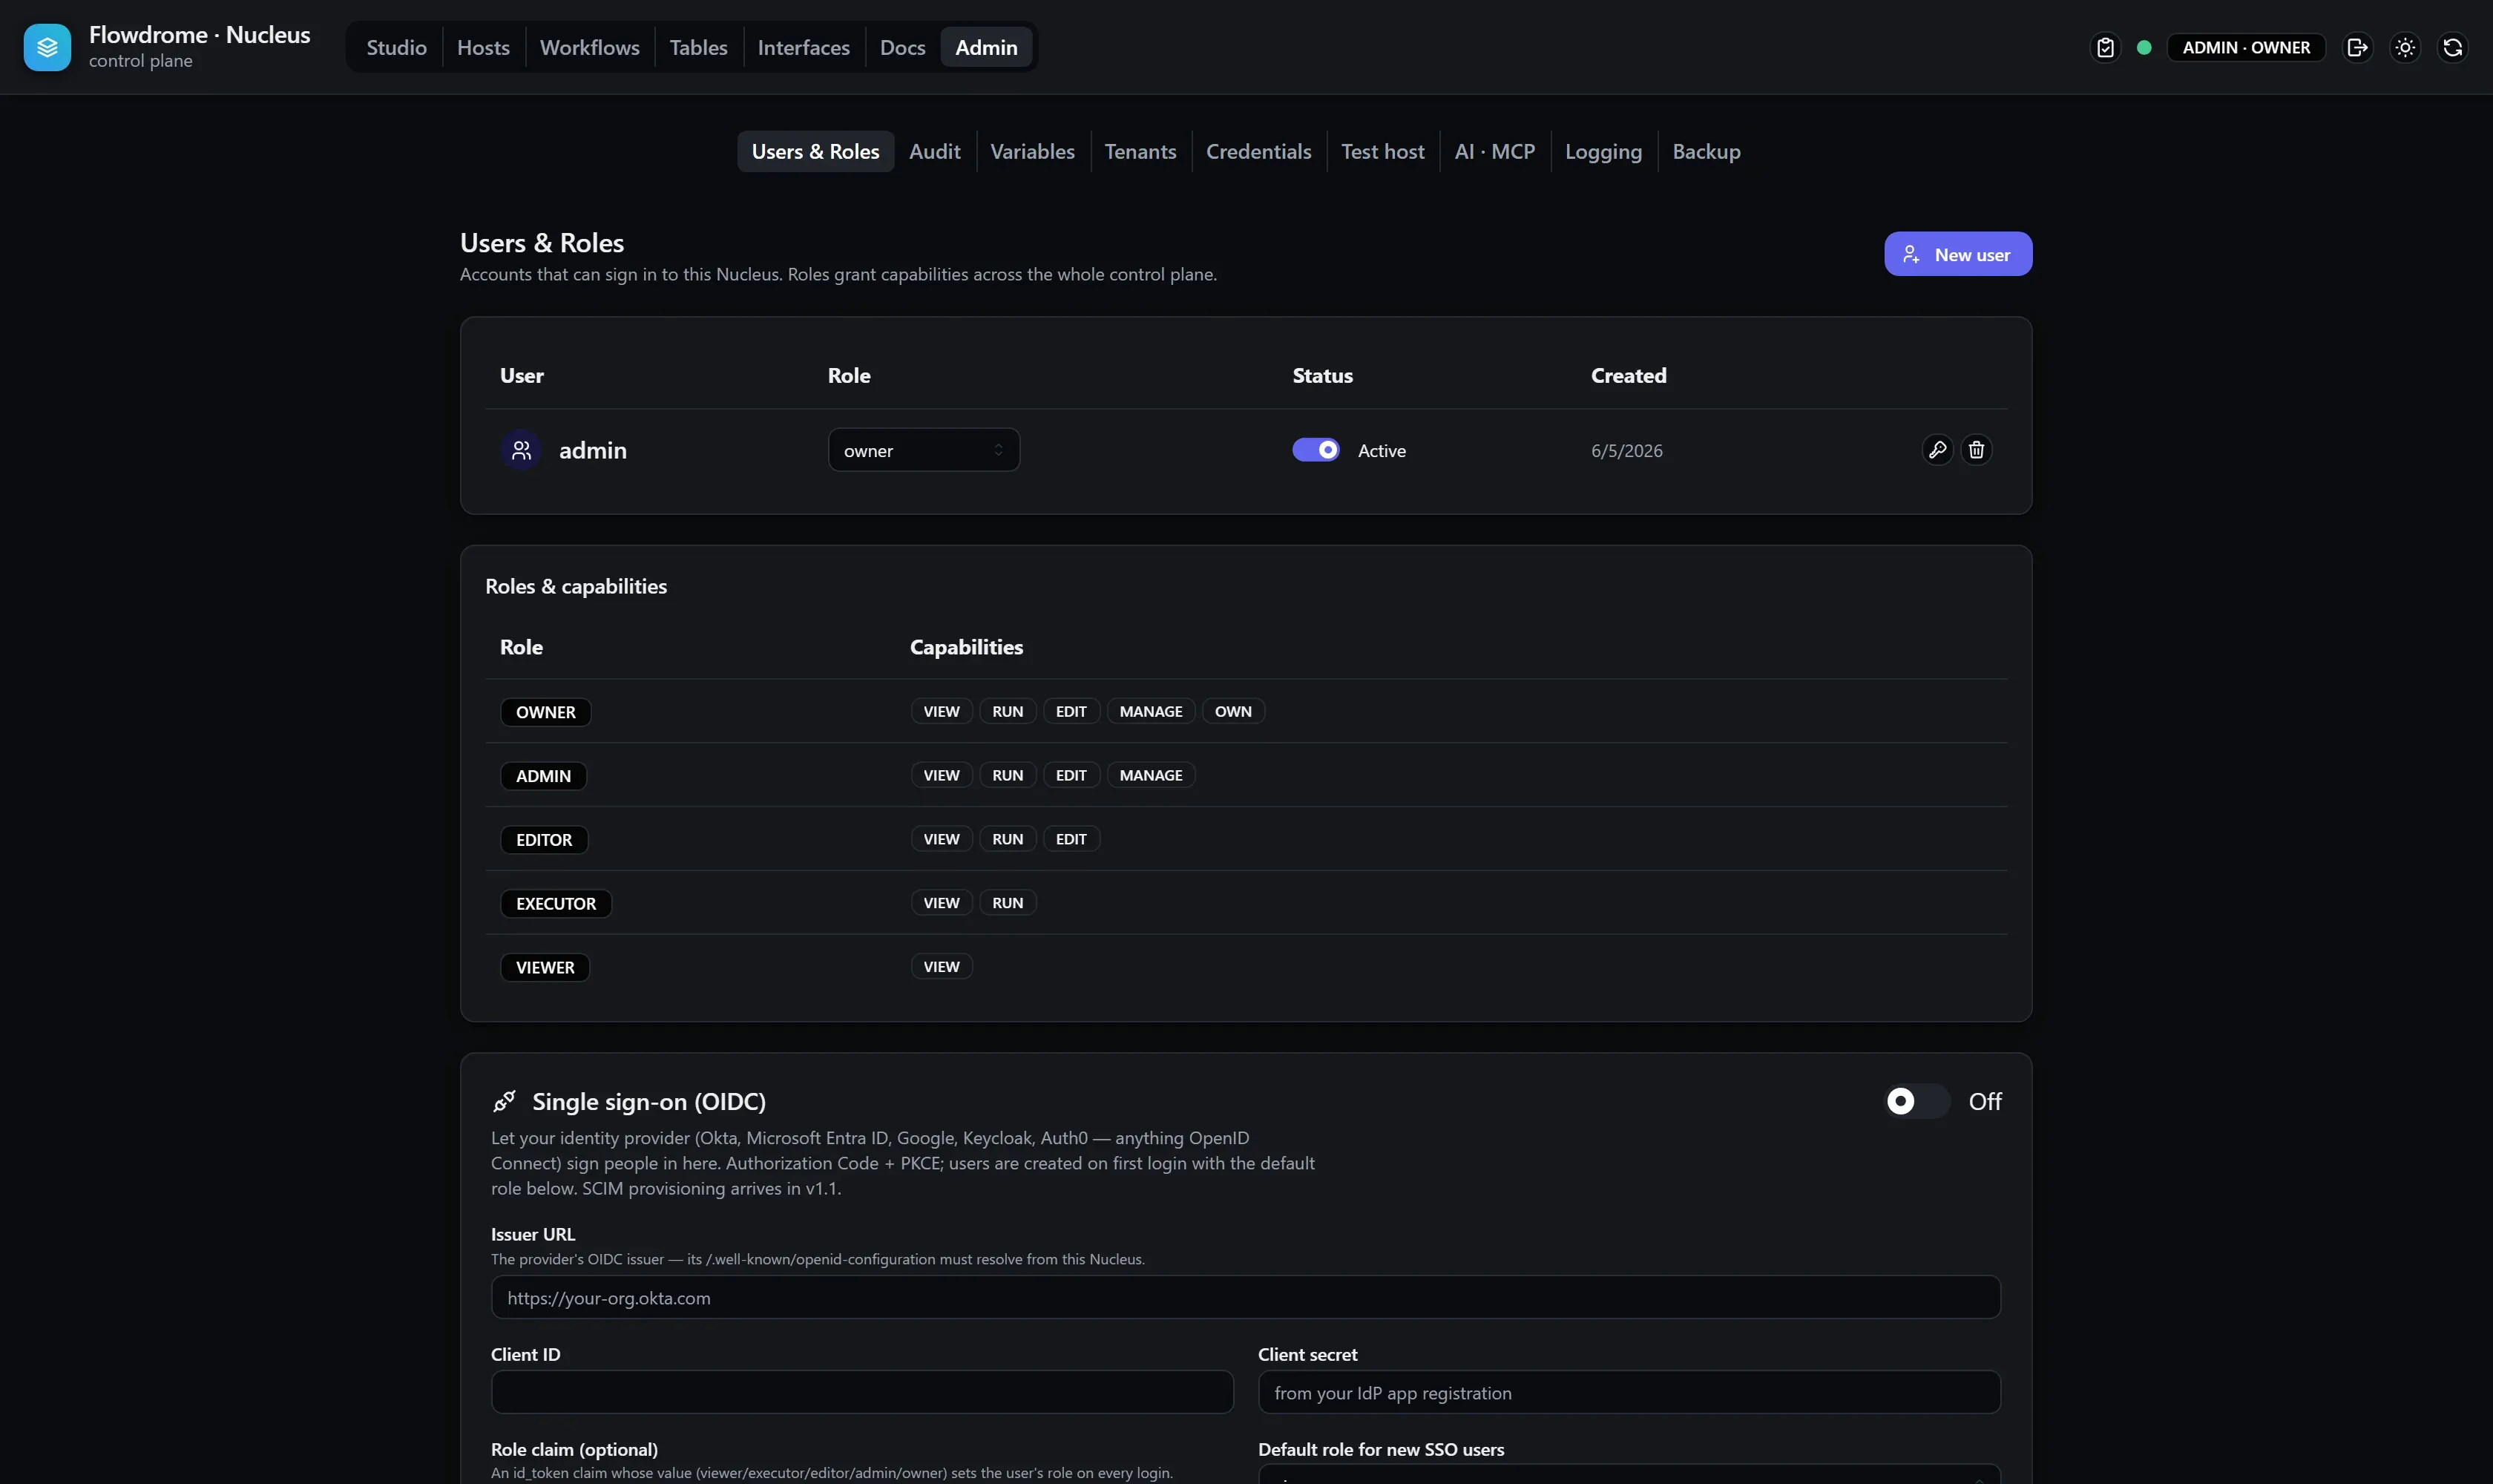Reset admin password with key icon
2493x1484 pixels.
(x=1937, y=450)
